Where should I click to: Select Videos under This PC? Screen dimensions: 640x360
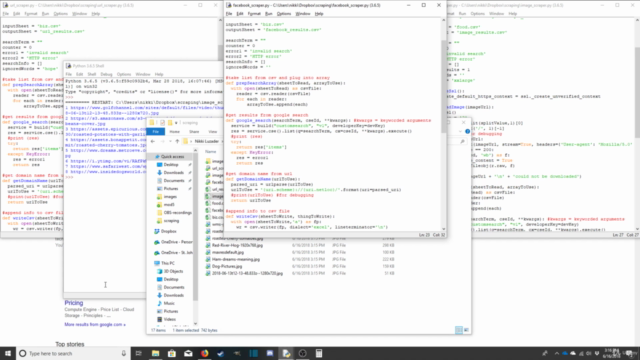[x=166, y=319]
